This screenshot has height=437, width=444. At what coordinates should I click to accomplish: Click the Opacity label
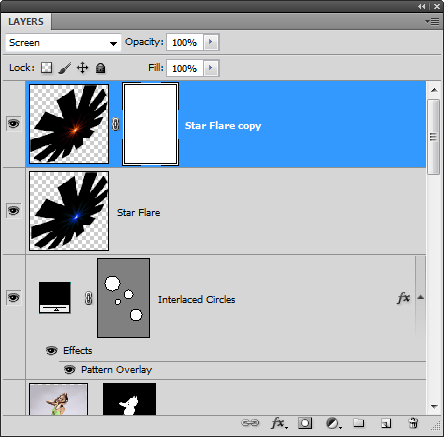click(x=144, y=42)
